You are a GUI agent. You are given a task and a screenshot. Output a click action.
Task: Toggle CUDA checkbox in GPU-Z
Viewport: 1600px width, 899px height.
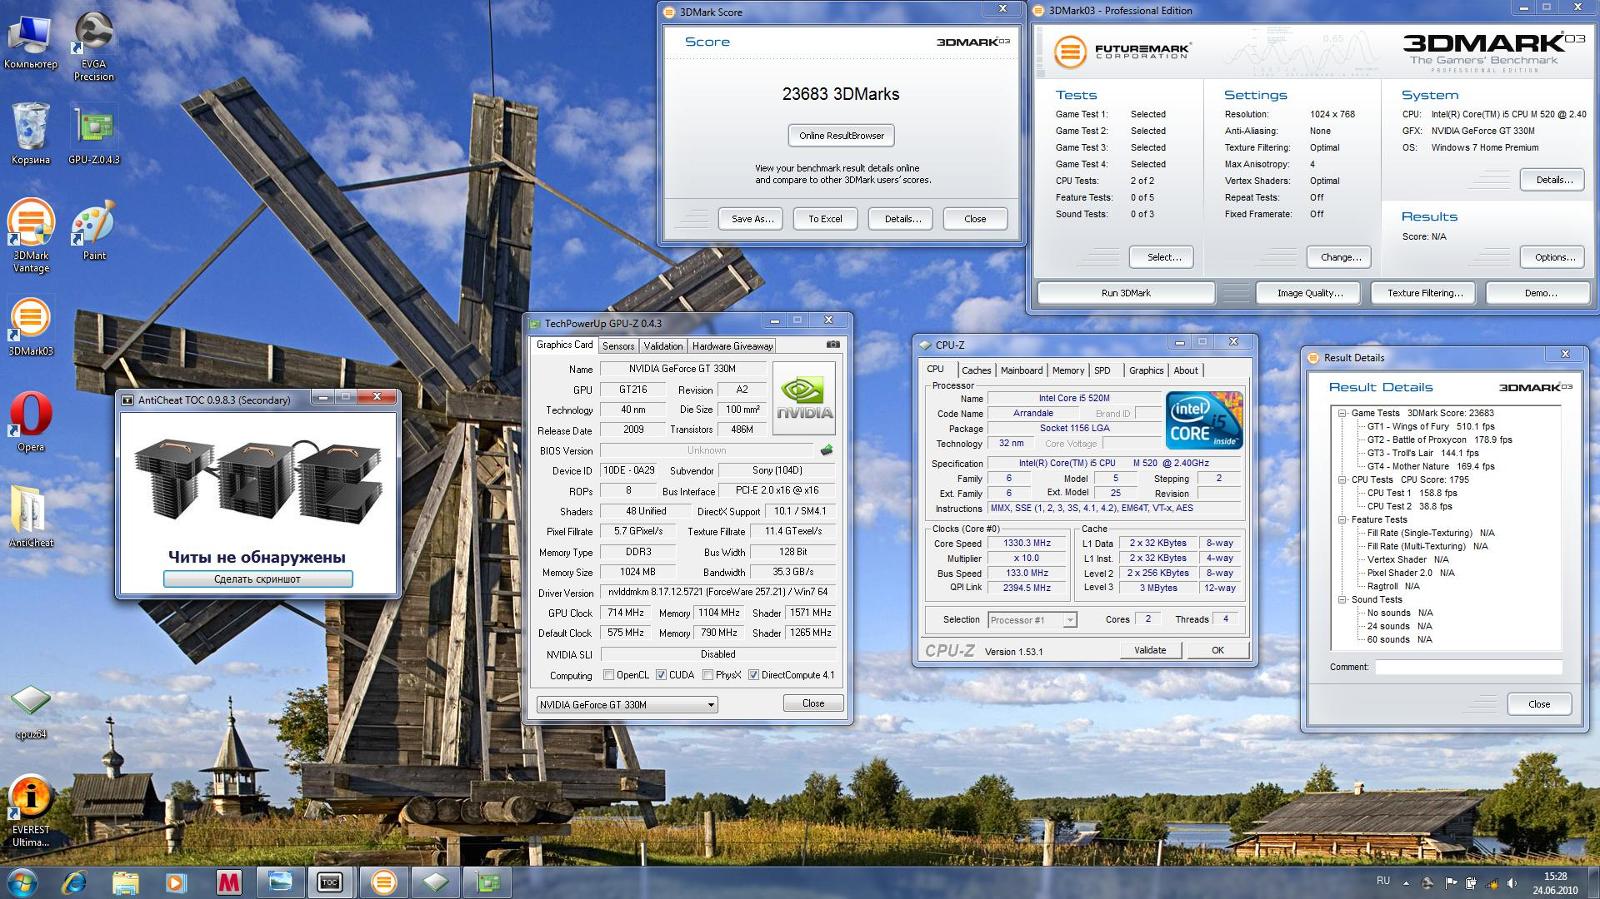click(x=661, y=675)
